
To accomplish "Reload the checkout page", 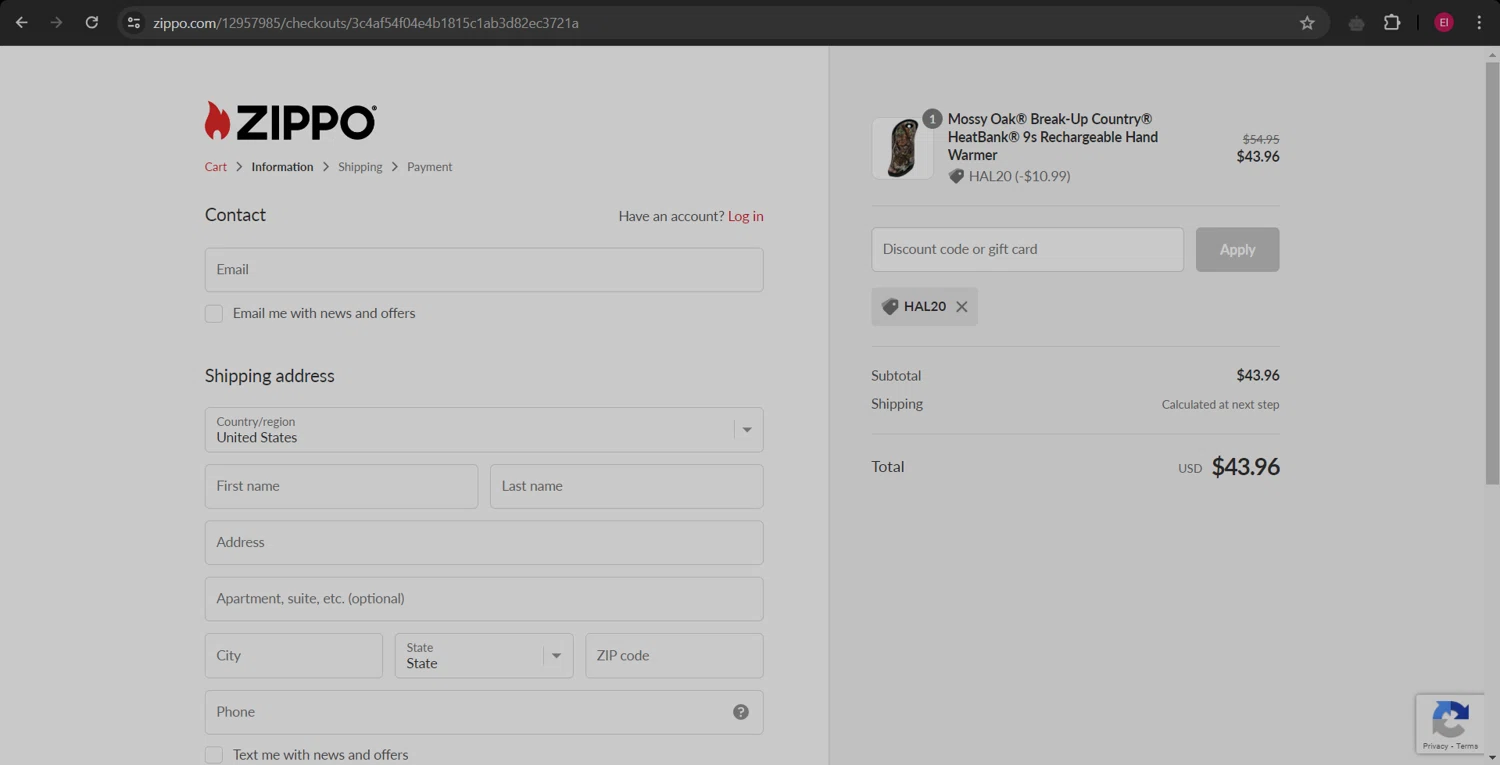I will [x=91, y=22].
